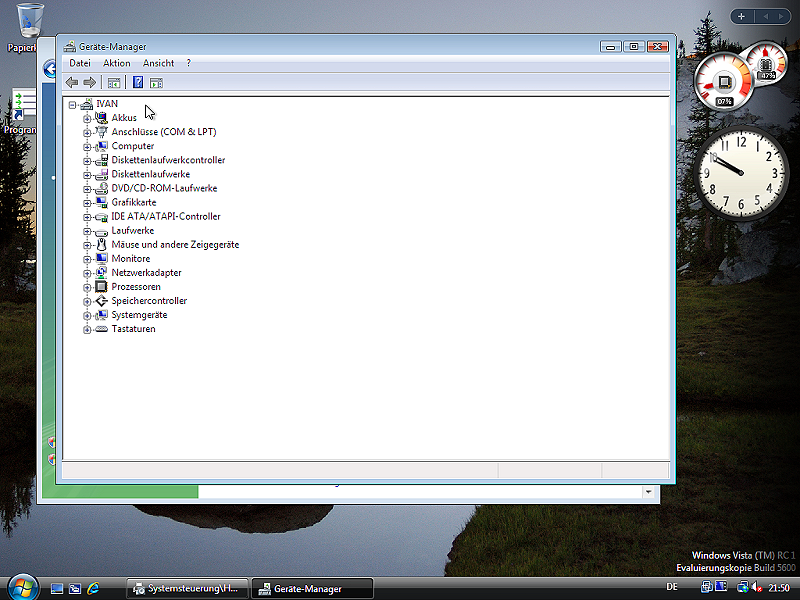Open the Datei menu

pyautogui.click(x=79, y=63)
